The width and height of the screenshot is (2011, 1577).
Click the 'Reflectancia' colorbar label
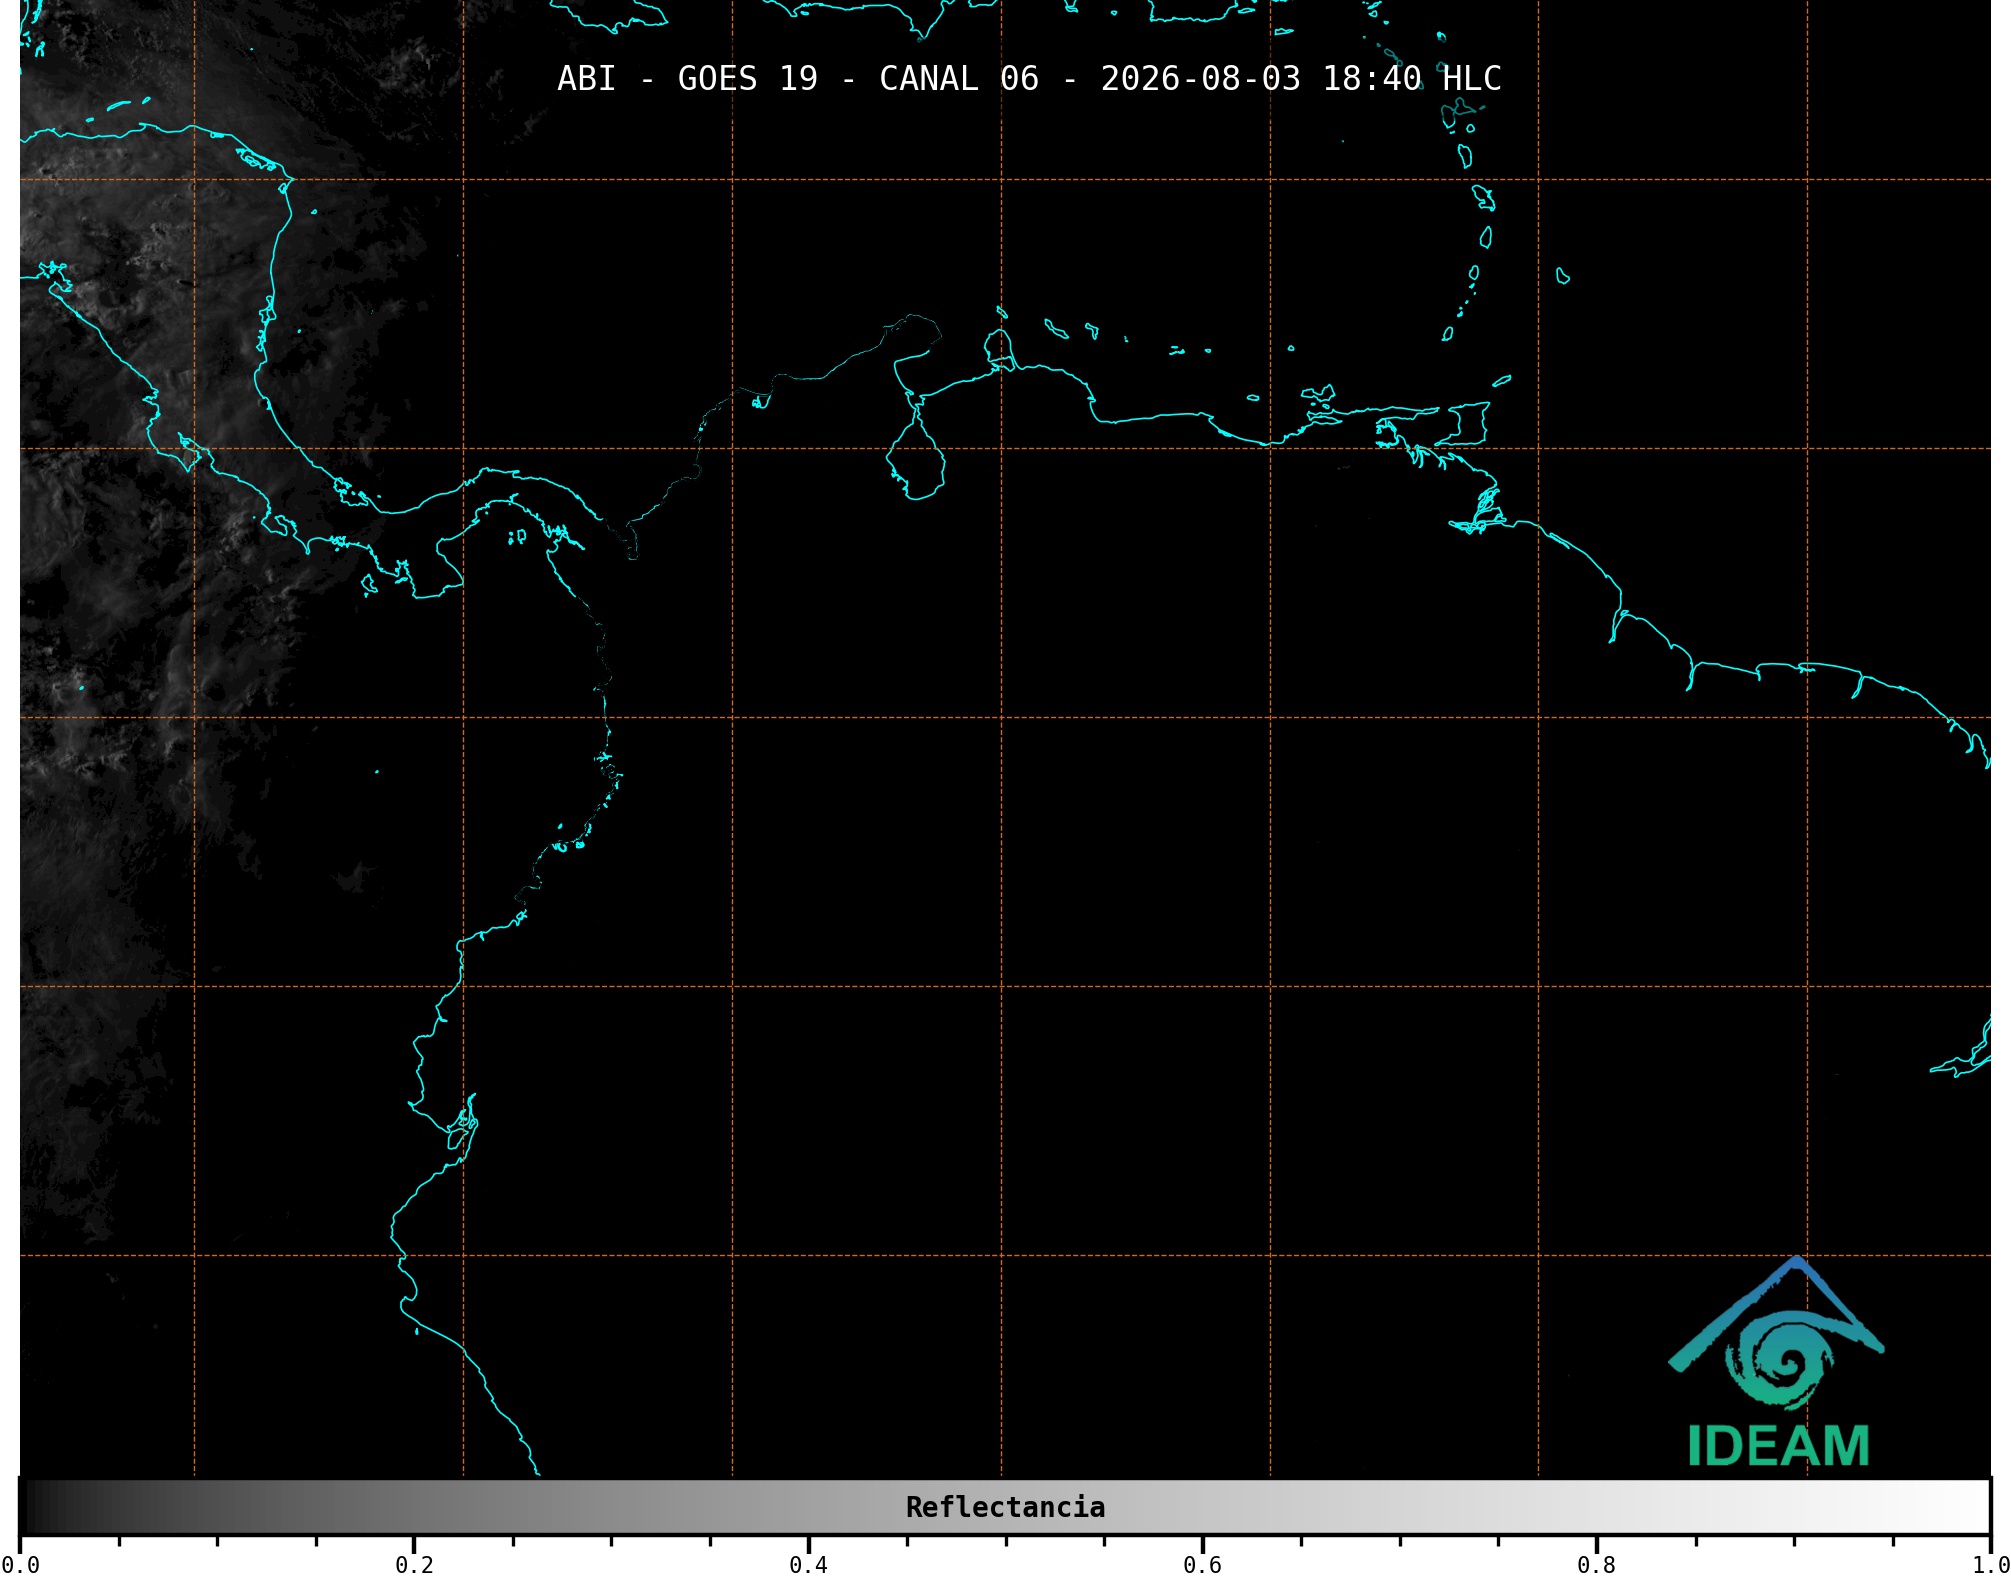tap(1005, 1507)
